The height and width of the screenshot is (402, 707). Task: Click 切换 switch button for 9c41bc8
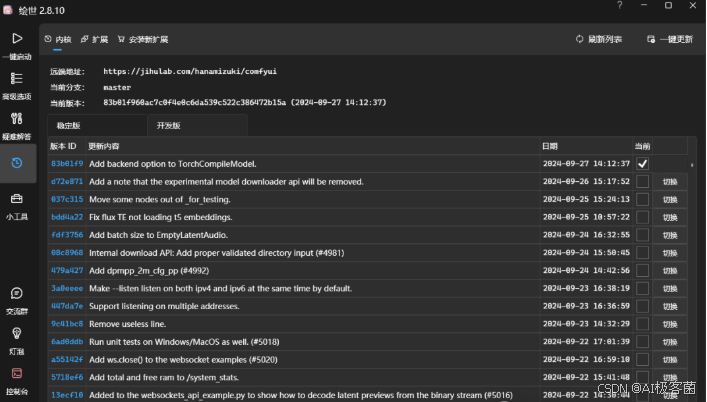click(670, 324)
